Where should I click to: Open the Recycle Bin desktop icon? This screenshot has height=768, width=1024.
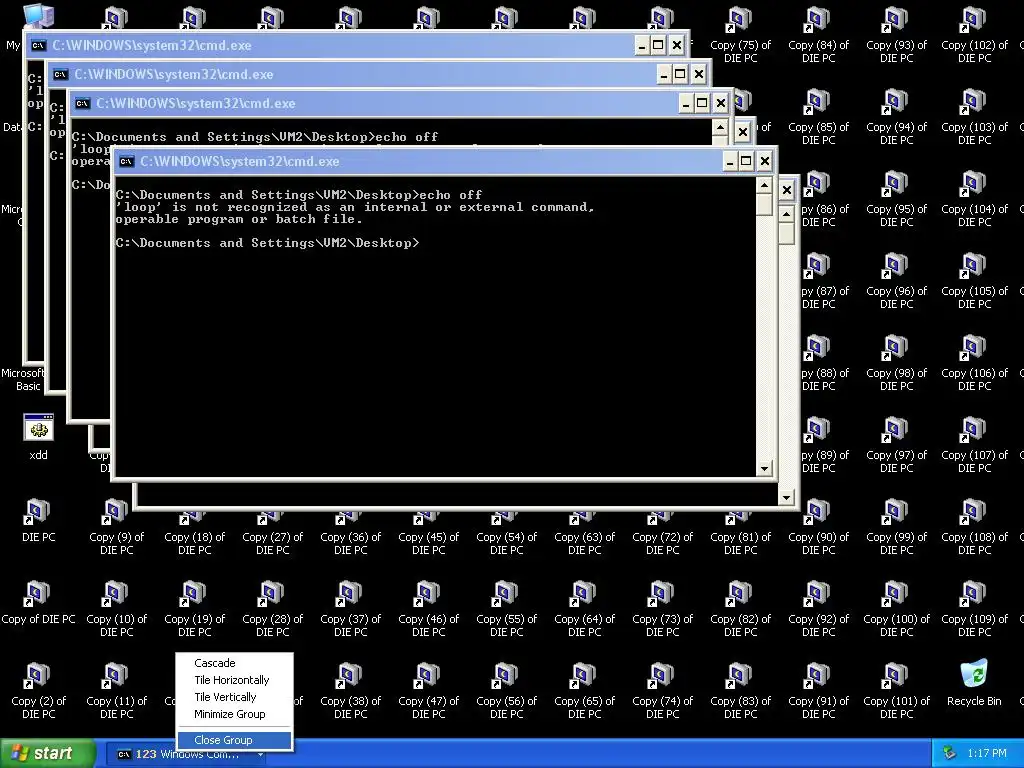(x=974, y=683)
